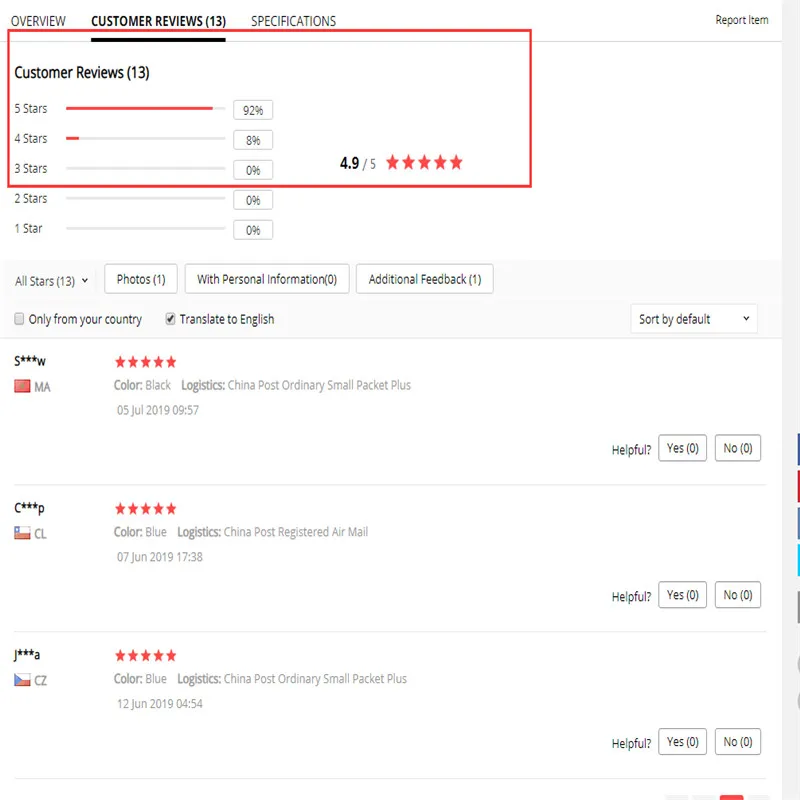
Task: Click the CZ country flag icon
Action: pos(22,680)
